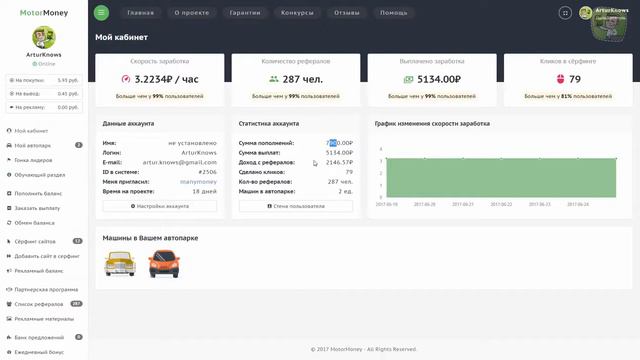Open Ежедневный бонус in the sidebar

[39, 352]
